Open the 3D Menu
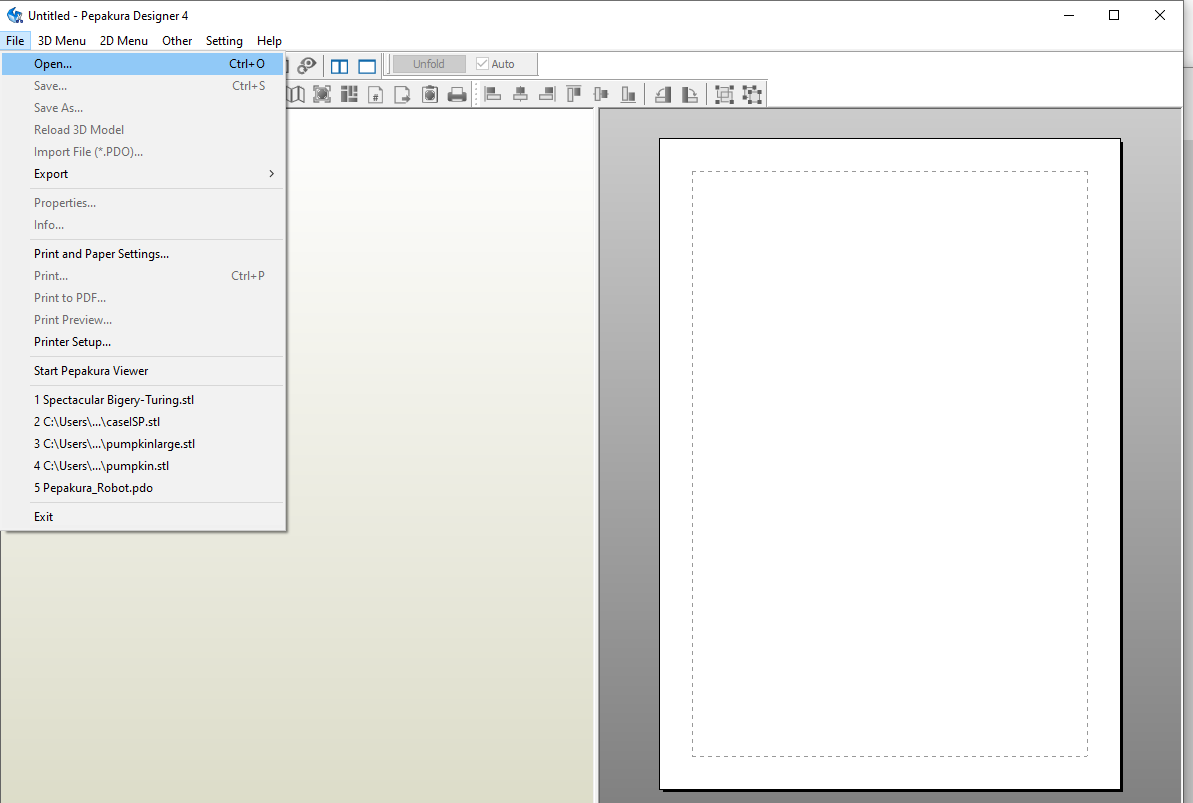Image resolution: width=1193 pixels, height=803 pixels. tap(62, 40)
